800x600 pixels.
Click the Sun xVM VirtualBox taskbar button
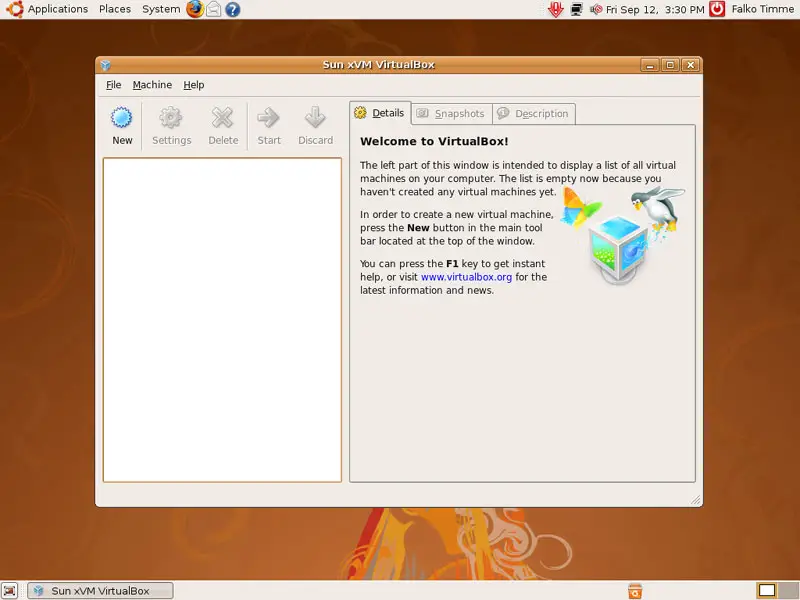pos(100,590)
